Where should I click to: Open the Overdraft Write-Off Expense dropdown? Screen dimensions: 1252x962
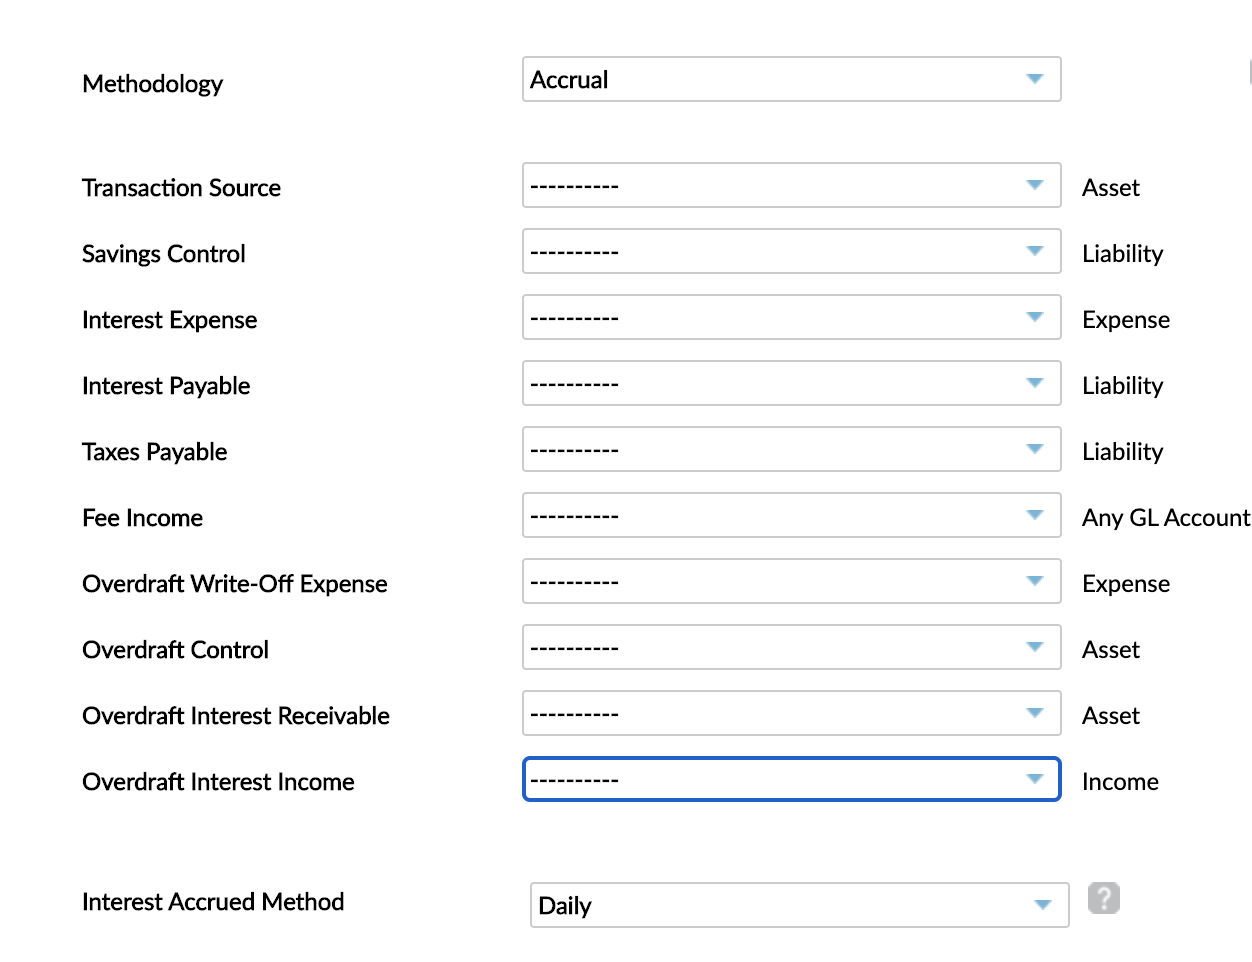coord(790,582)
